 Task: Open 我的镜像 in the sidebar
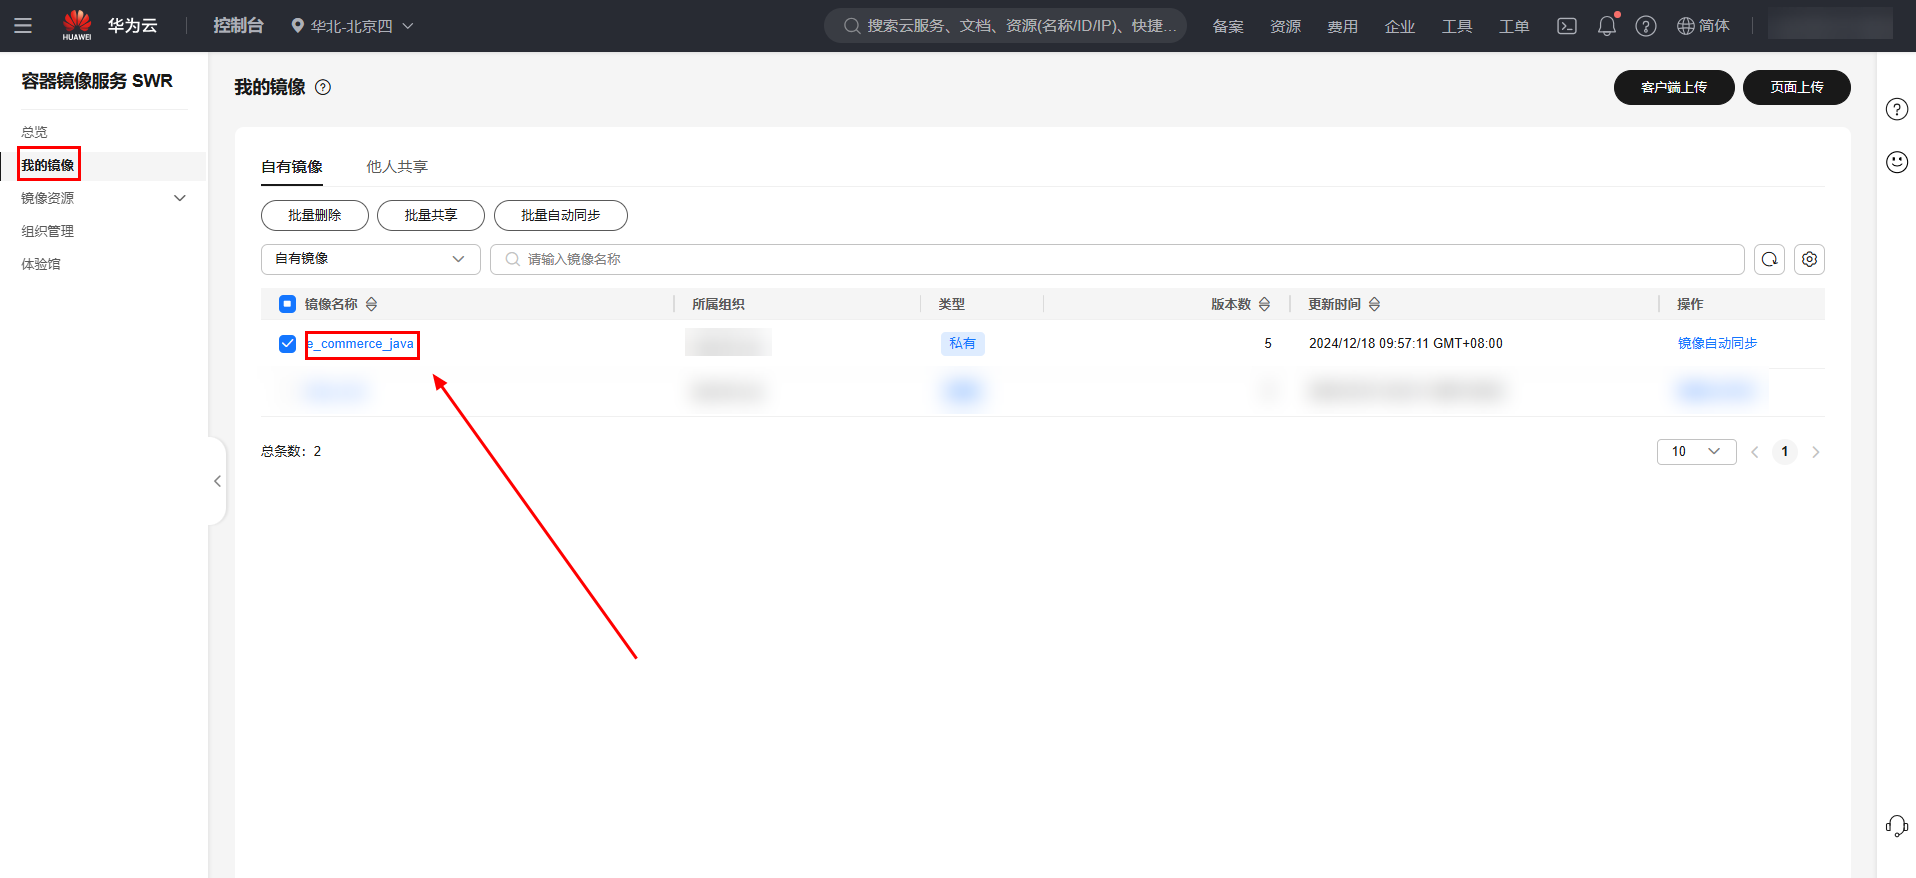48,165
